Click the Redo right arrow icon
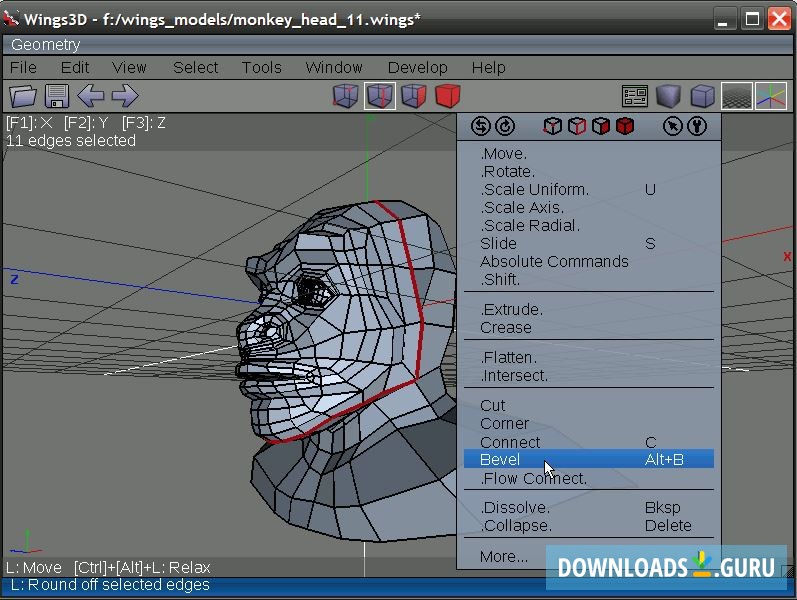The height and width of the screenshot is (600, 797). pos(124,96)
